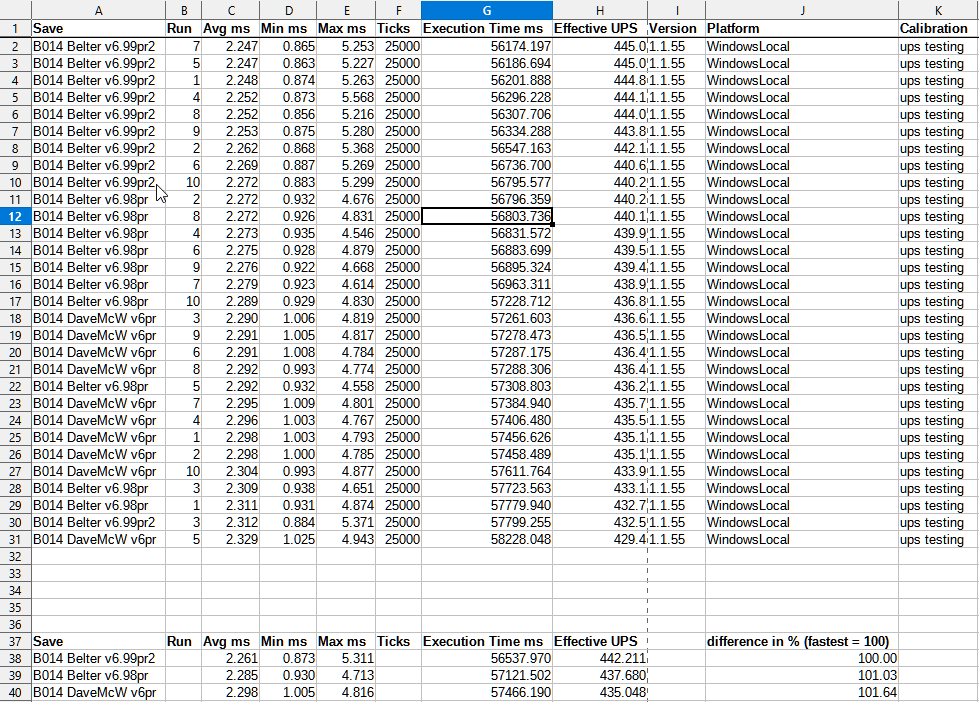979x702 pixels.
Task: Click row header 37
Action: [15, 641]
